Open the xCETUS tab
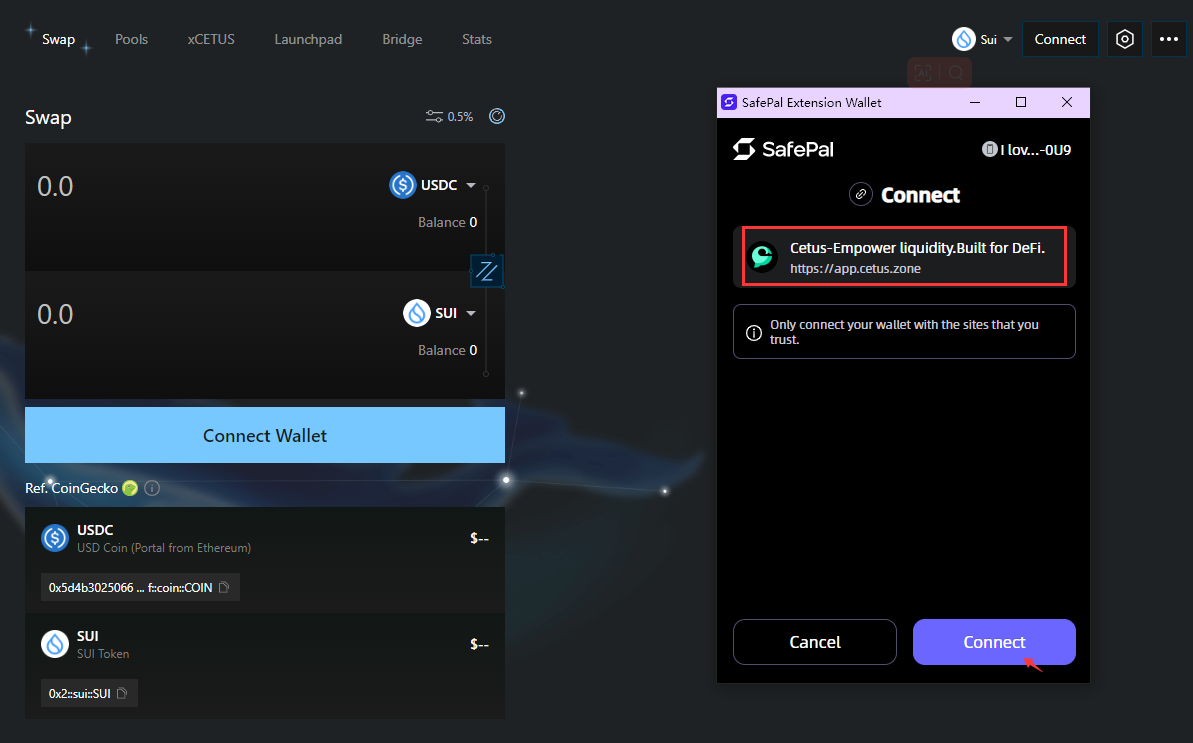 click(211, 39)
